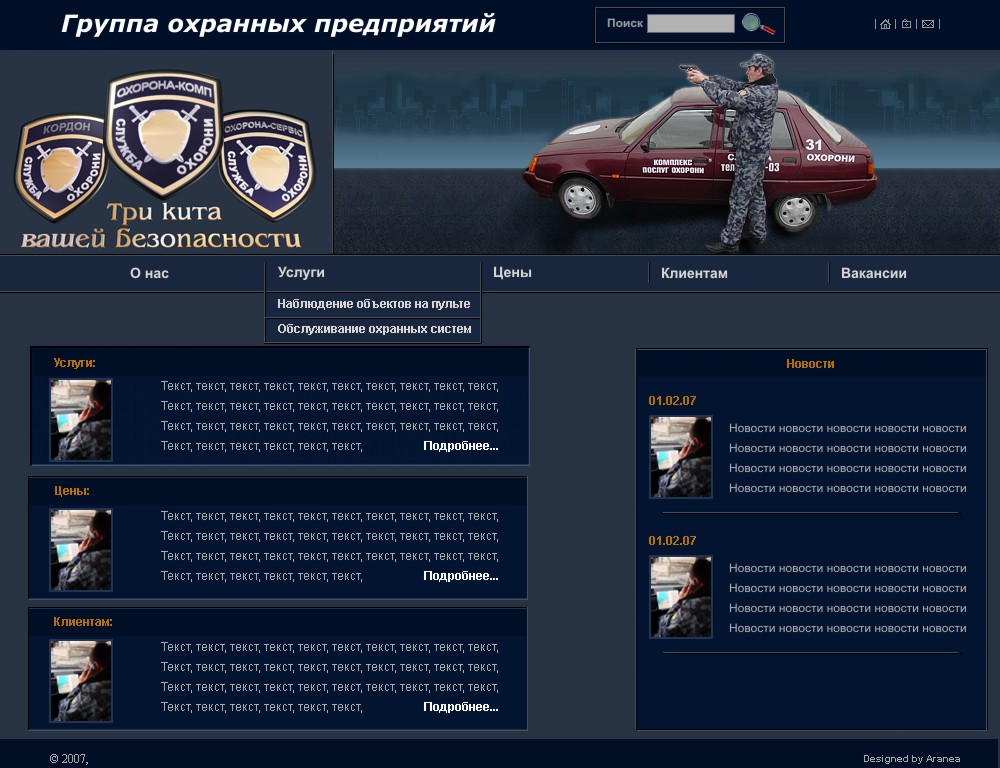The height and width of the screenshot is (768, 1000).
Task: Open the О нас menu item
Action: (x=149, y=273)
